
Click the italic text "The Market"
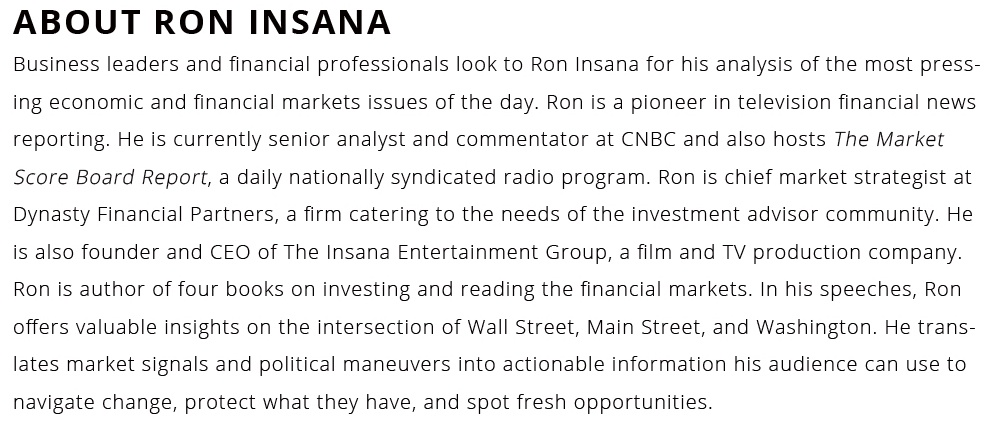click(889, 139)
